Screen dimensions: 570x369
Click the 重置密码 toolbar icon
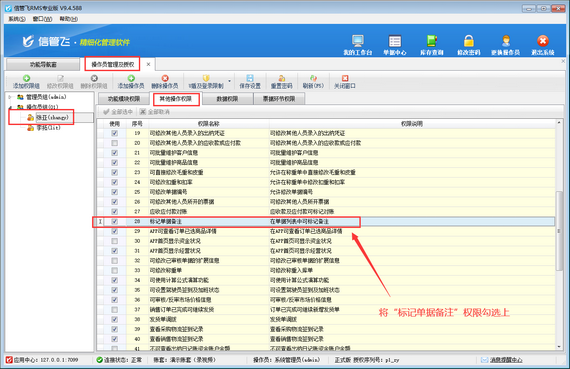pyautogui.click(x=281, y=78)
